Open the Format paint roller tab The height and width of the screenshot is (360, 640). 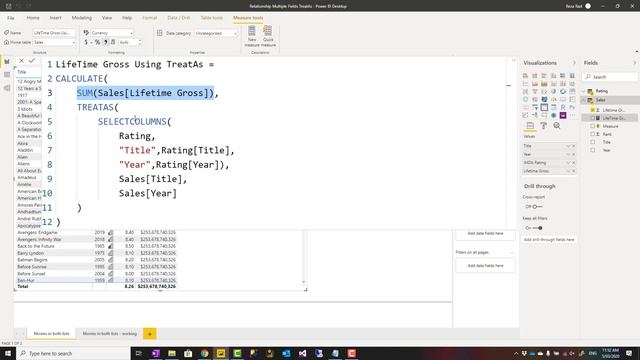click(543, 126)
